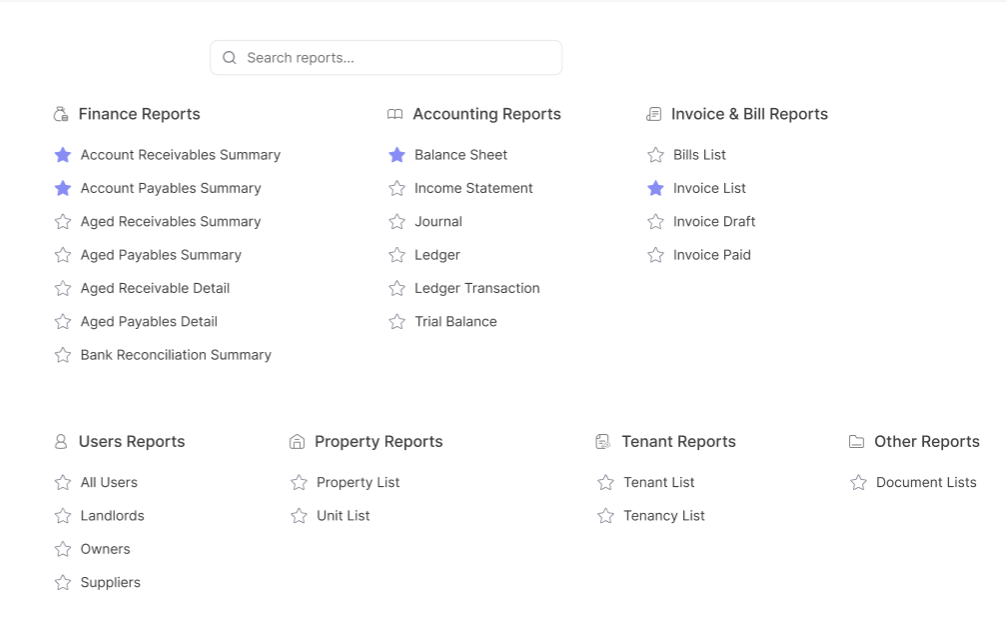Open Bank Reconciliation Summary report
Image resolution: width=1007 pixels, height=636 pixels.
coord(176,355)
